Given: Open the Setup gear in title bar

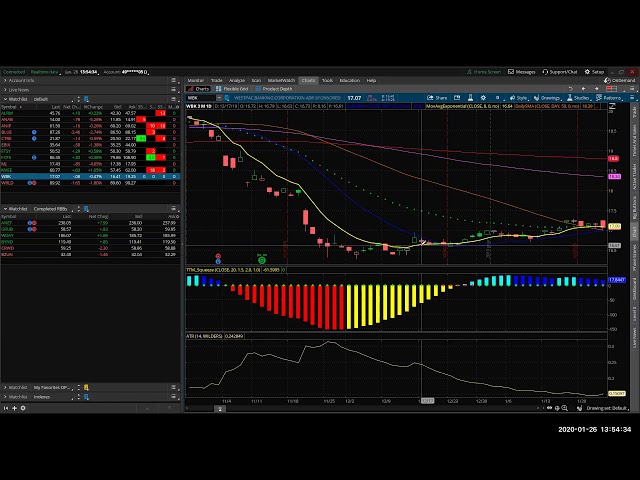Looking at the screenshot, I should click(x=594, y=72).
